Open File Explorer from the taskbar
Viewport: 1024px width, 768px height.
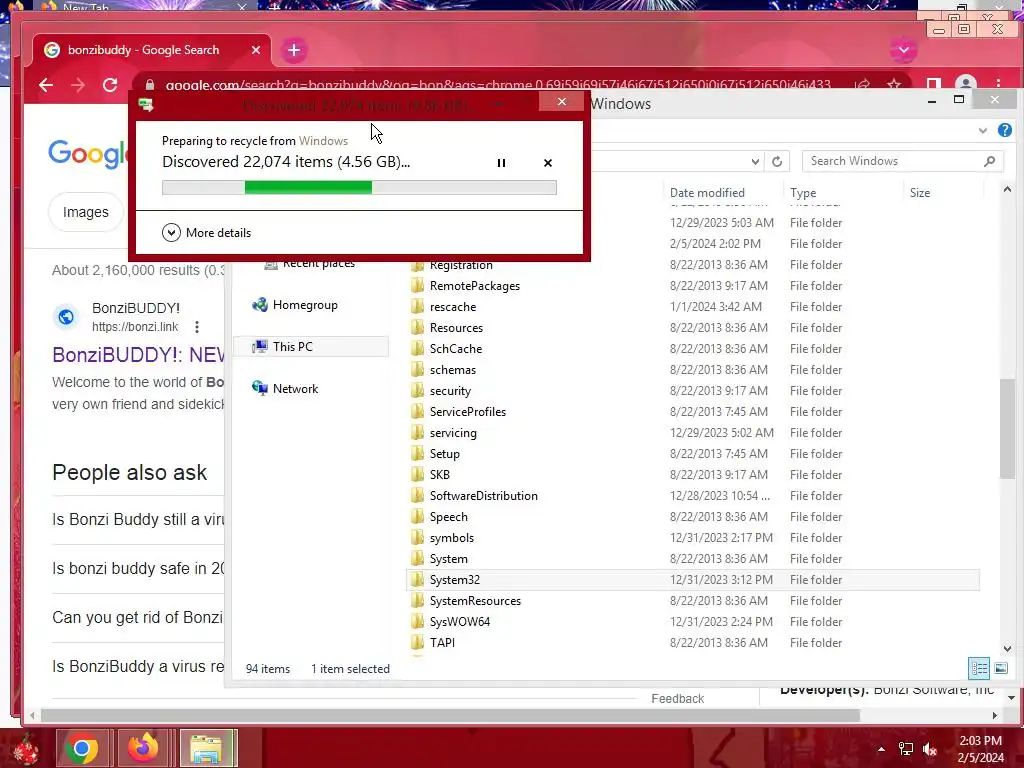[206, 748]
